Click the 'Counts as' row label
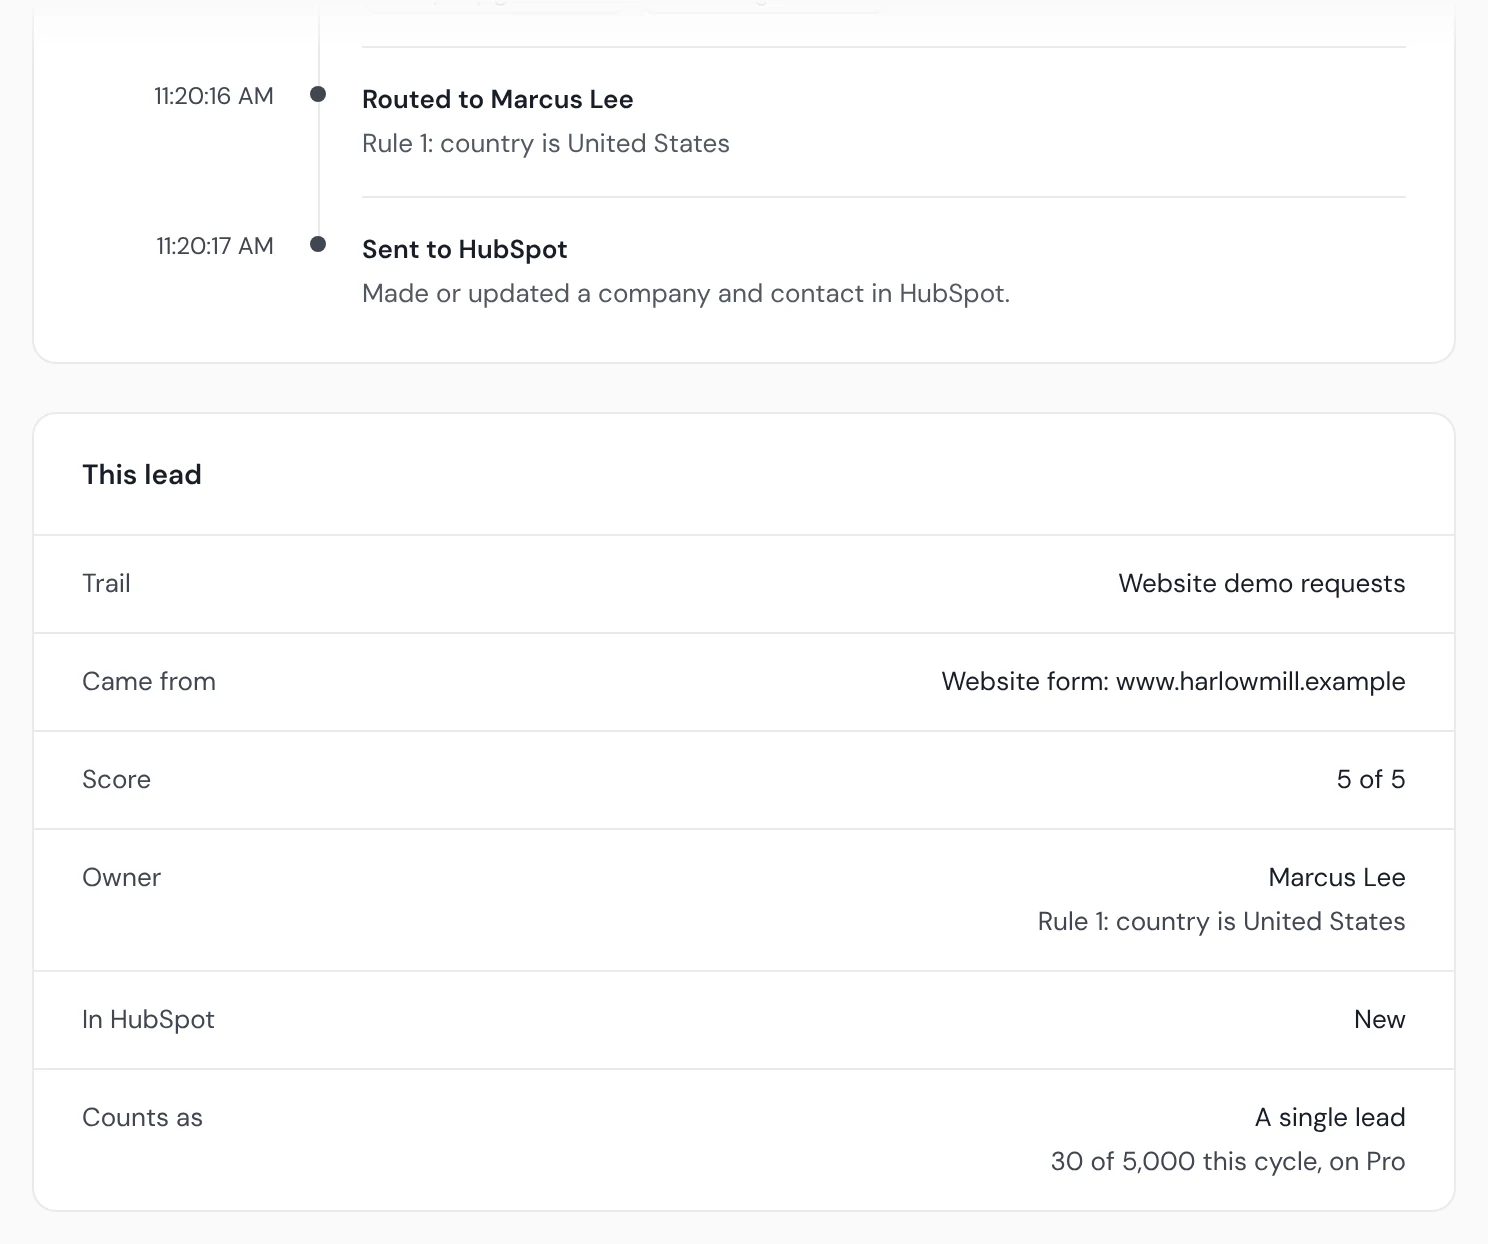Image resolution: width=1488 pixels, height=1244 pixels. (x=142, y=1117)
